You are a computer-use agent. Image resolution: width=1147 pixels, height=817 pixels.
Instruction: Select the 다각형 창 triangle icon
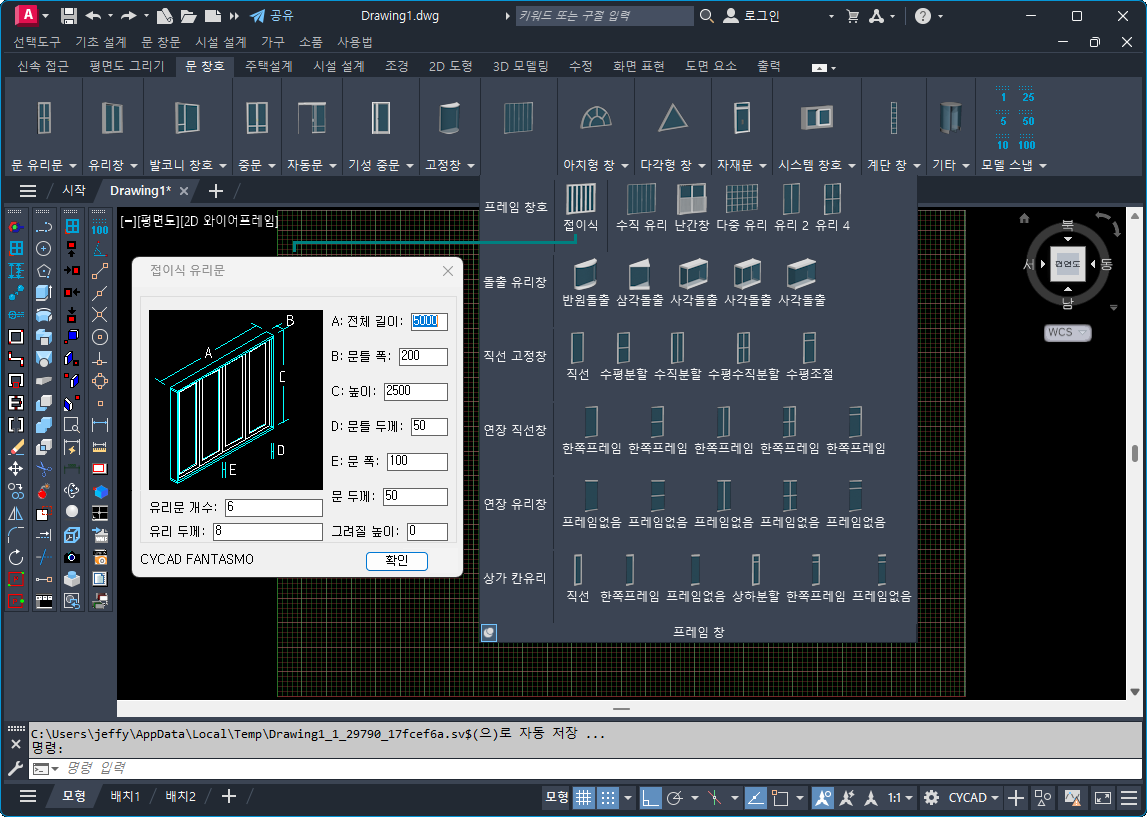673,118
